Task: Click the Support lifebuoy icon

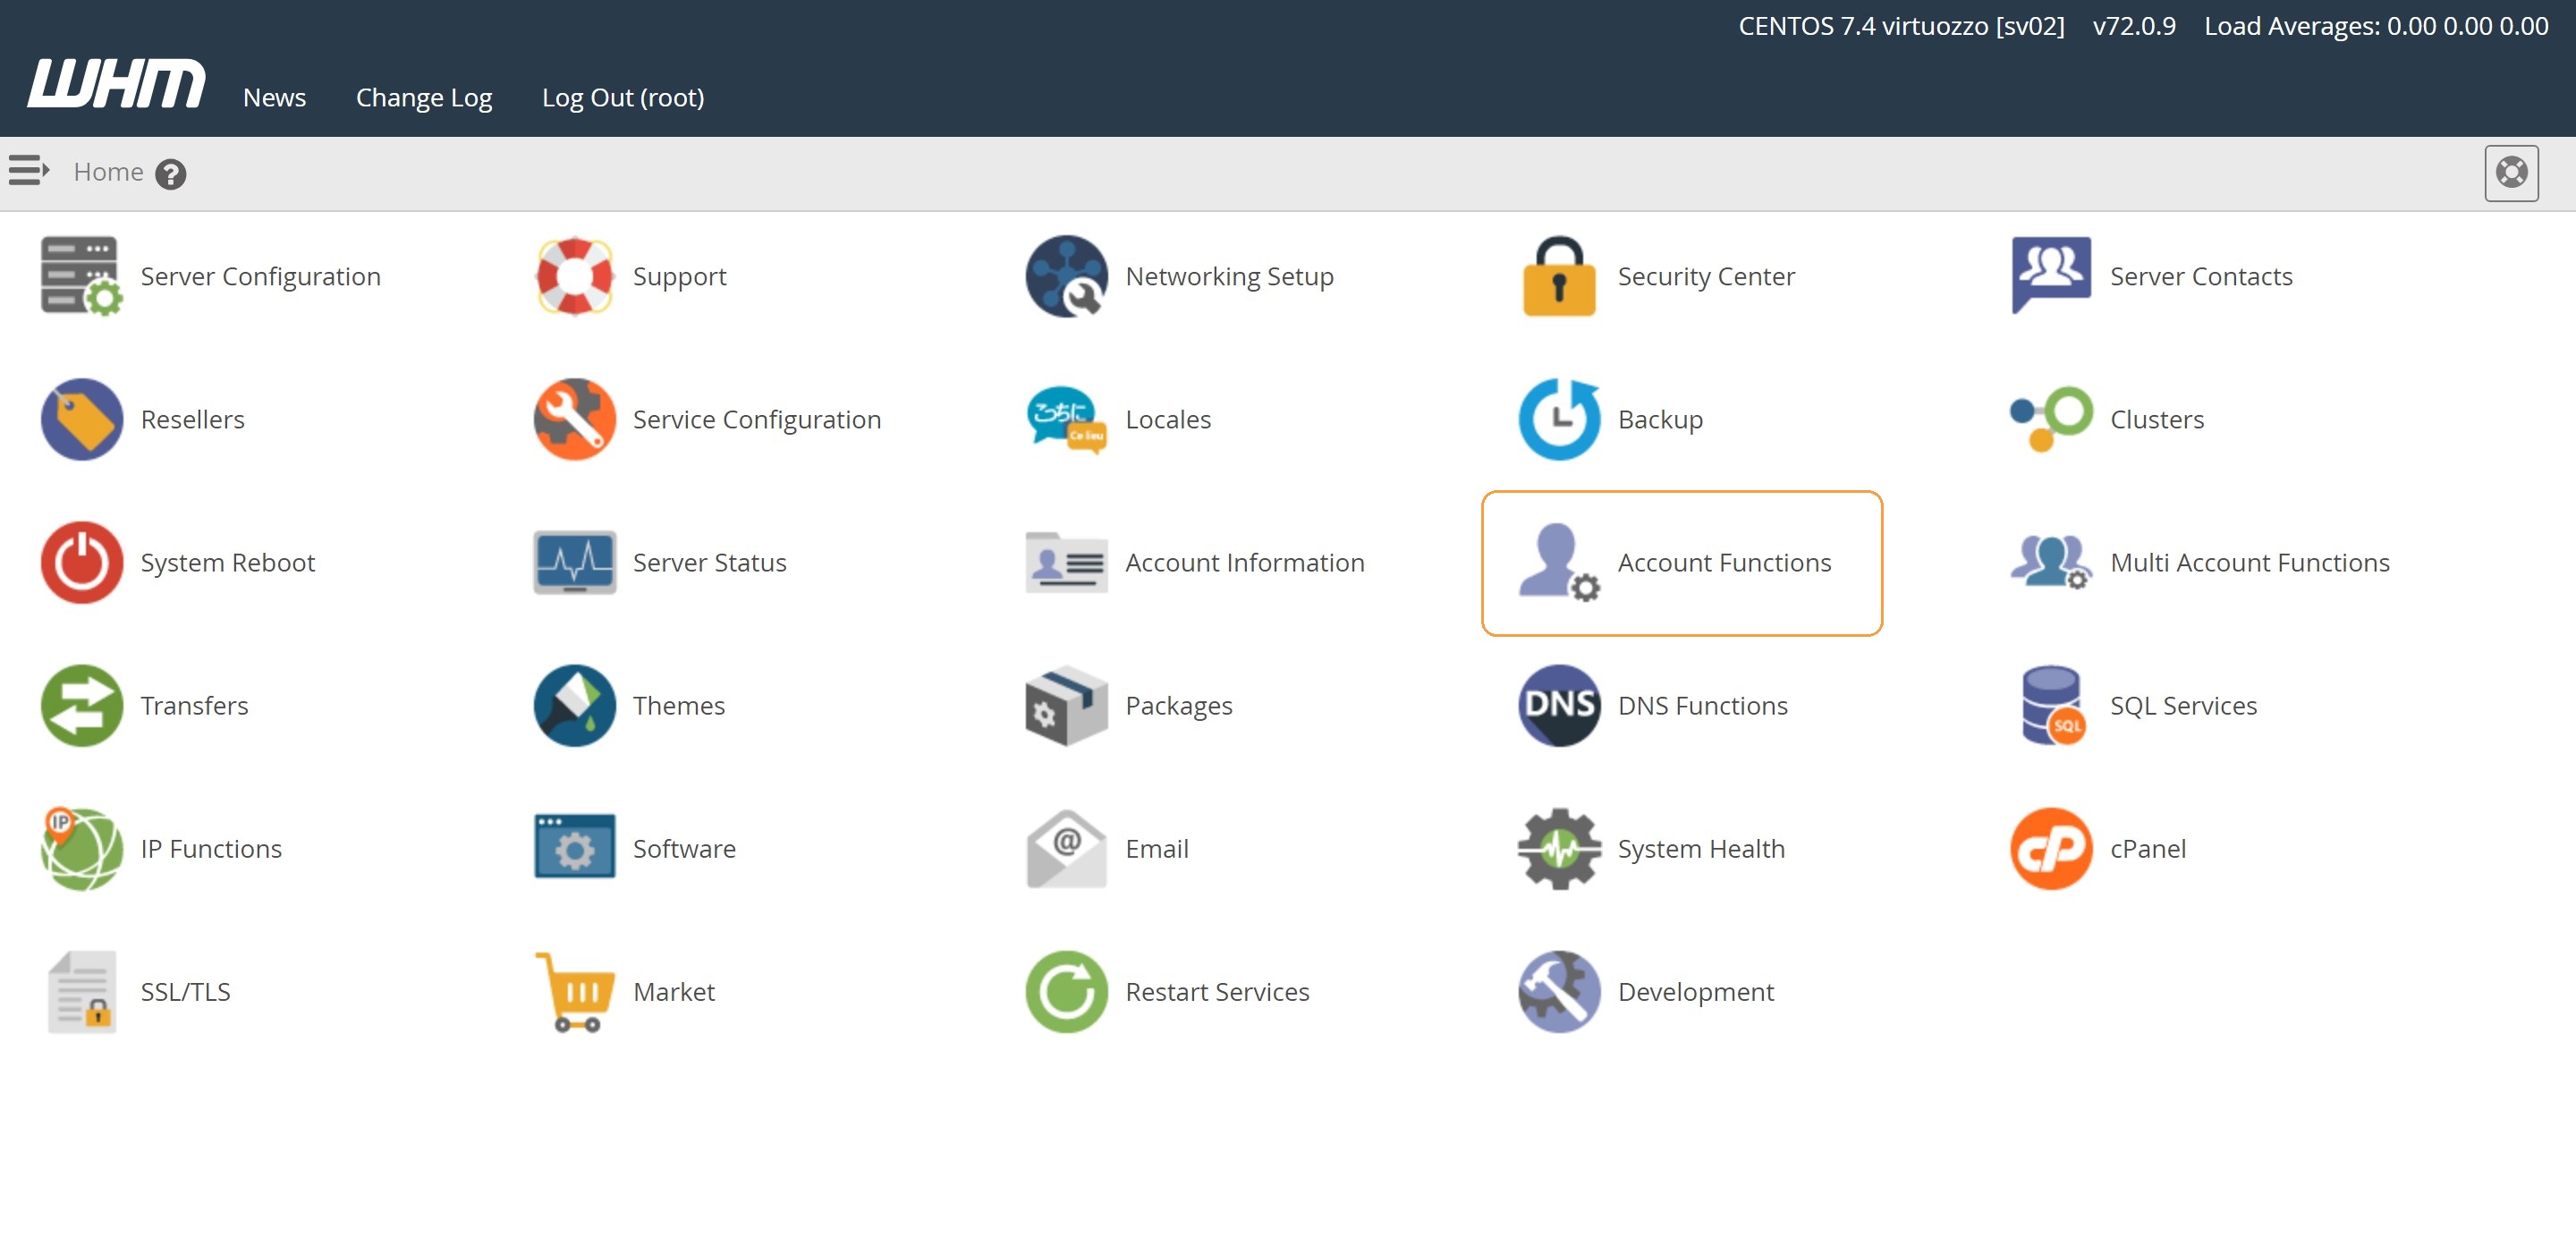Action: coord(574,276)
